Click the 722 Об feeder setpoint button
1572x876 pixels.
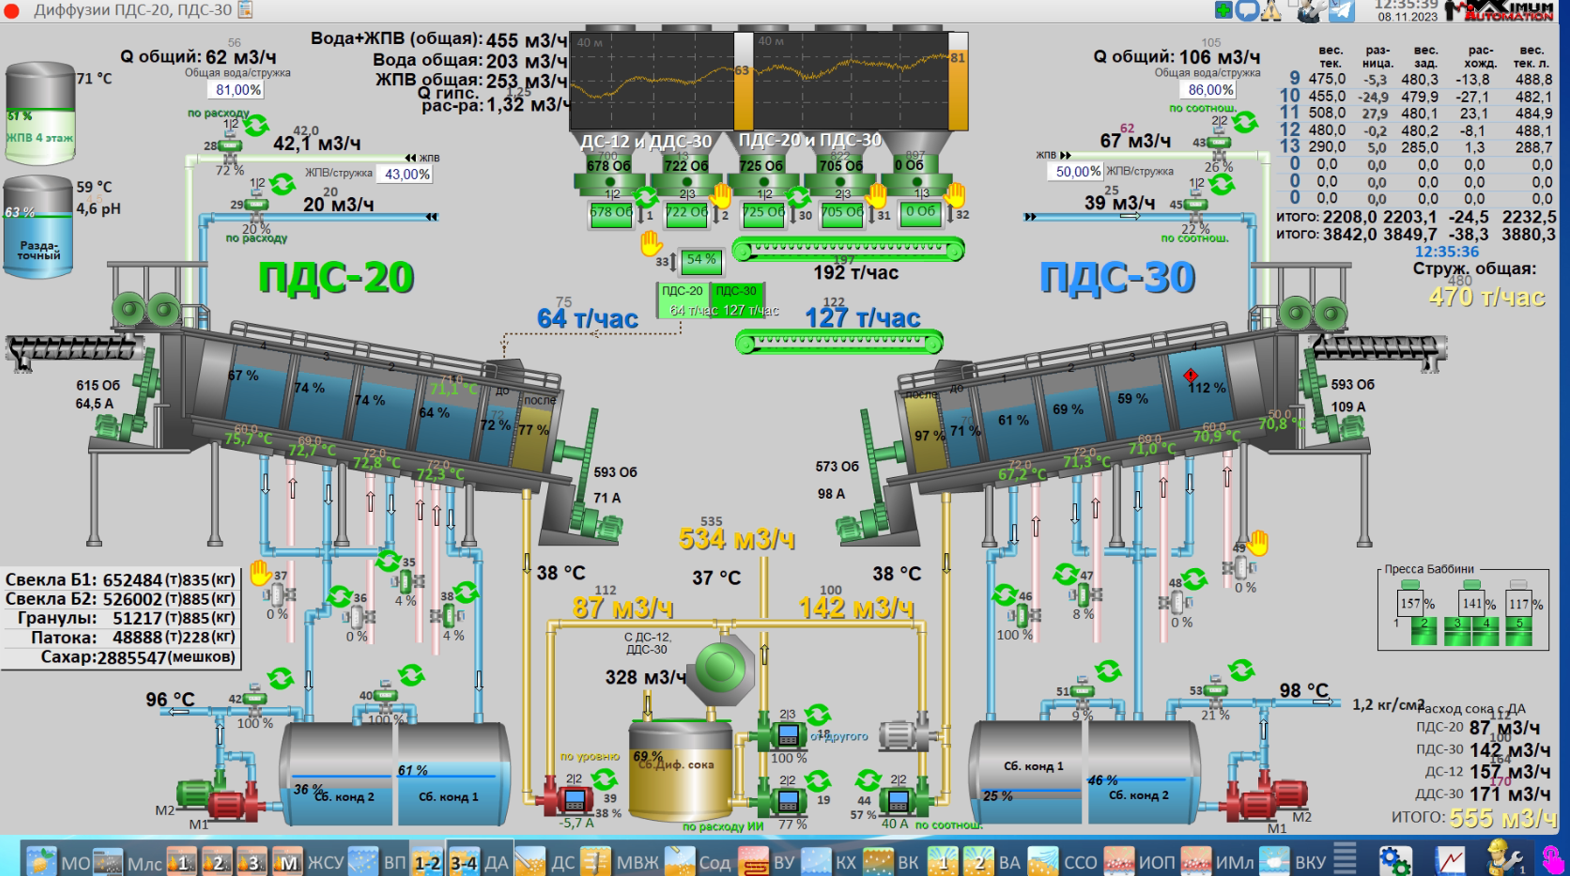click(x=686, y=214)
